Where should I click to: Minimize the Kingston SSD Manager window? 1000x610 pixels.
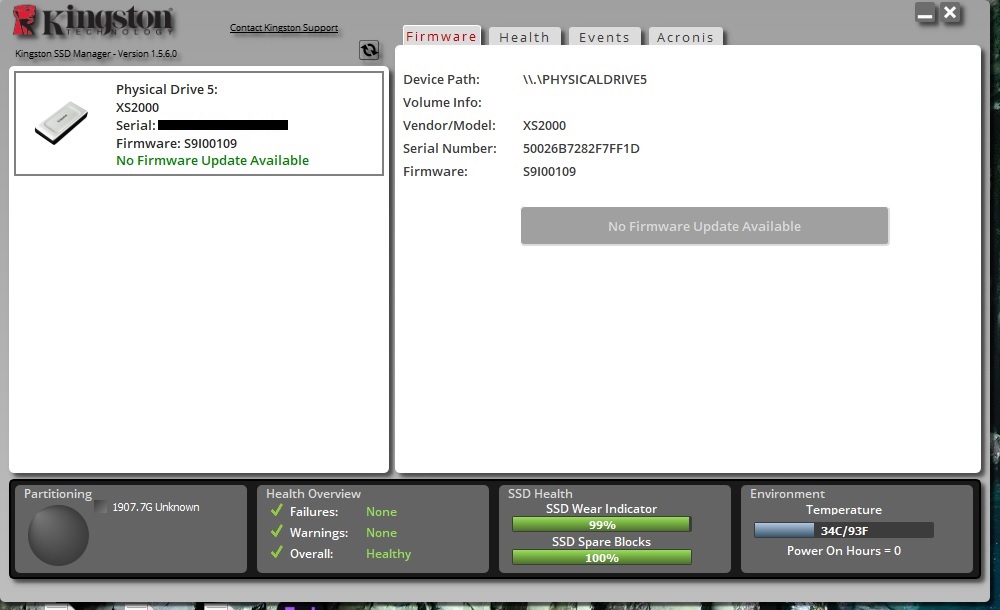pos(925,14)
